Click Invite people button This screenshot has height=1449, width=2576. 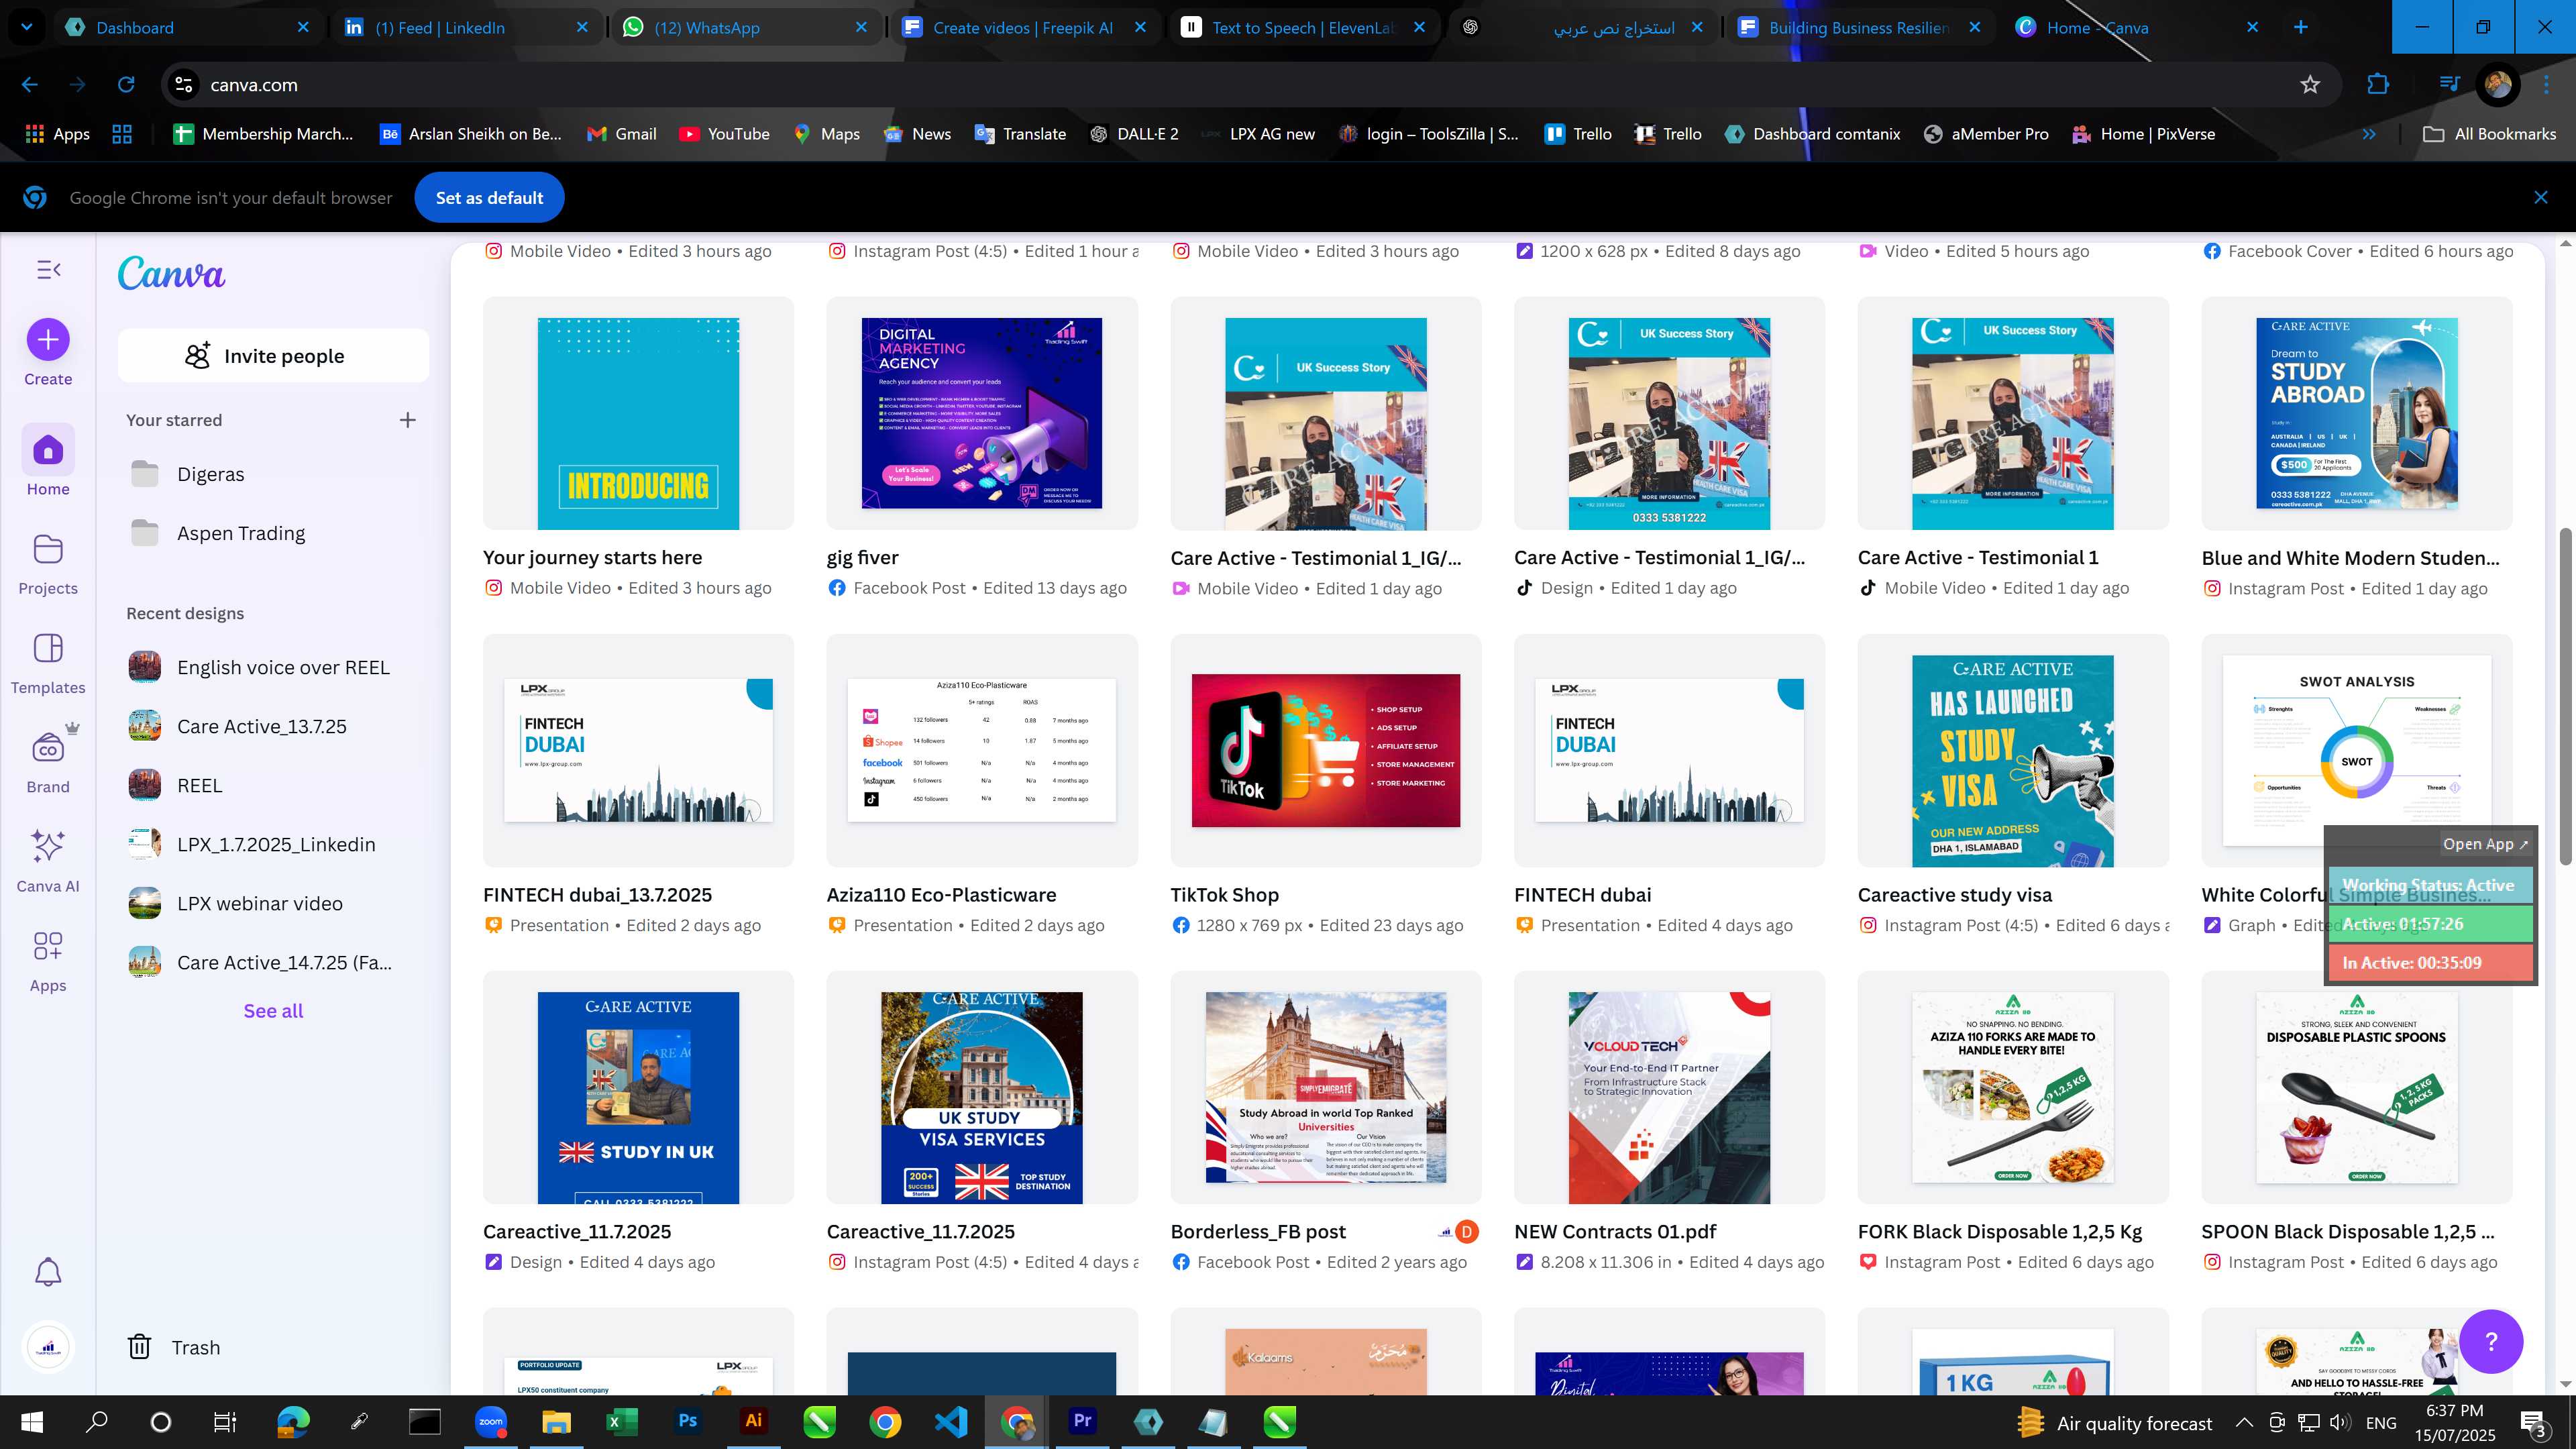tap(273, 356)
